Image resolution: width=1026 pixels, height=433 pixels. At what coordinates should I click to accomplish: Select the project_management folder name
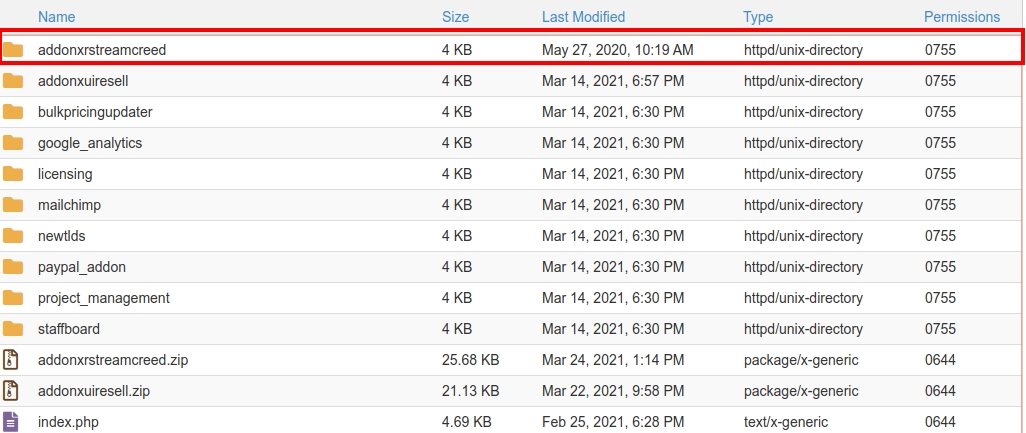[x=104, y=298]
